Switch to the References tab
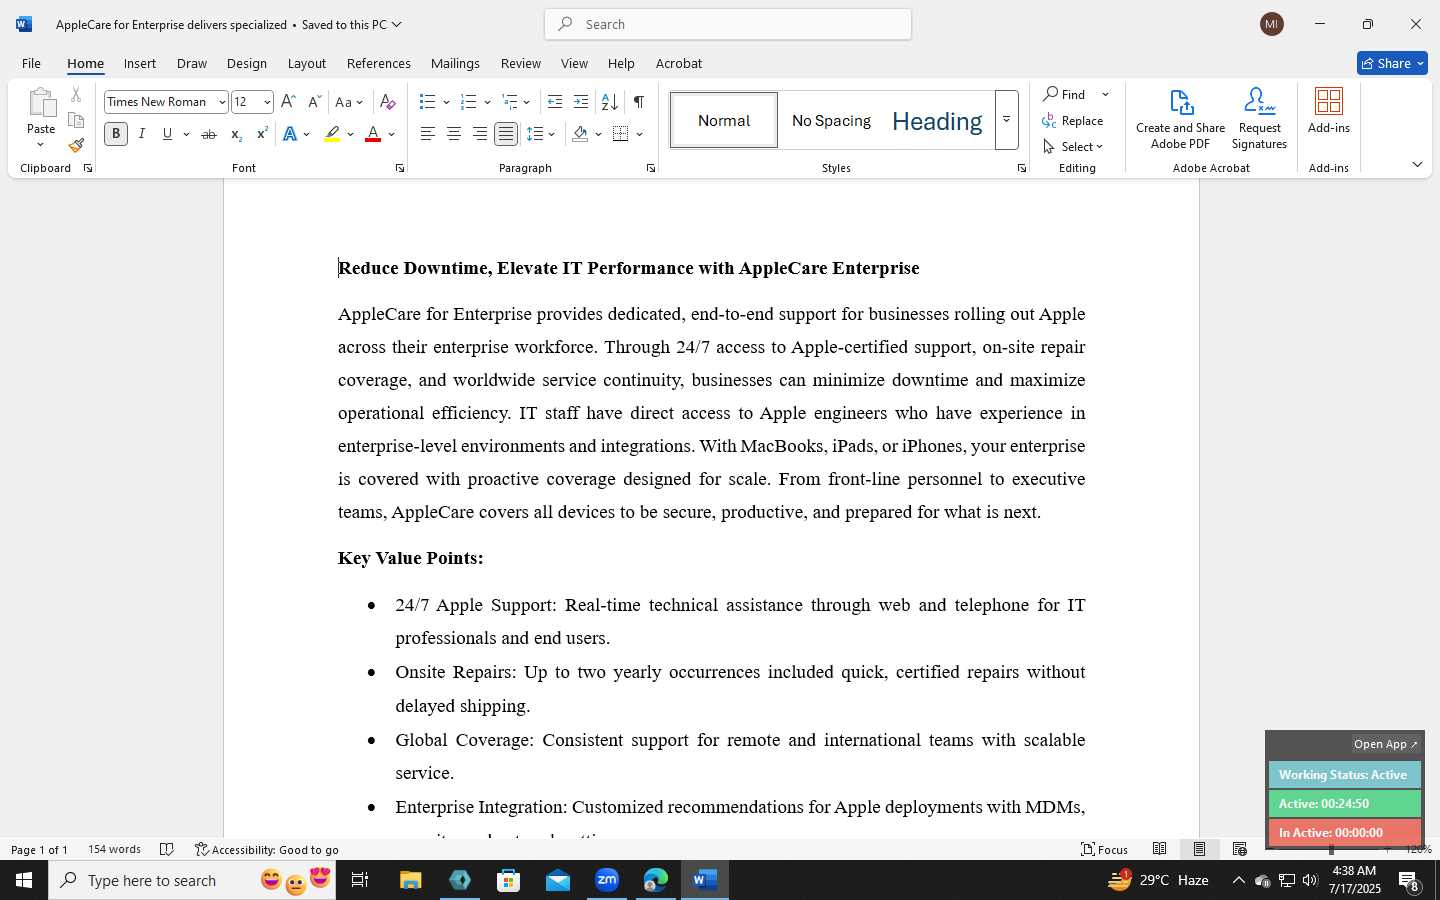 point(378,63)
